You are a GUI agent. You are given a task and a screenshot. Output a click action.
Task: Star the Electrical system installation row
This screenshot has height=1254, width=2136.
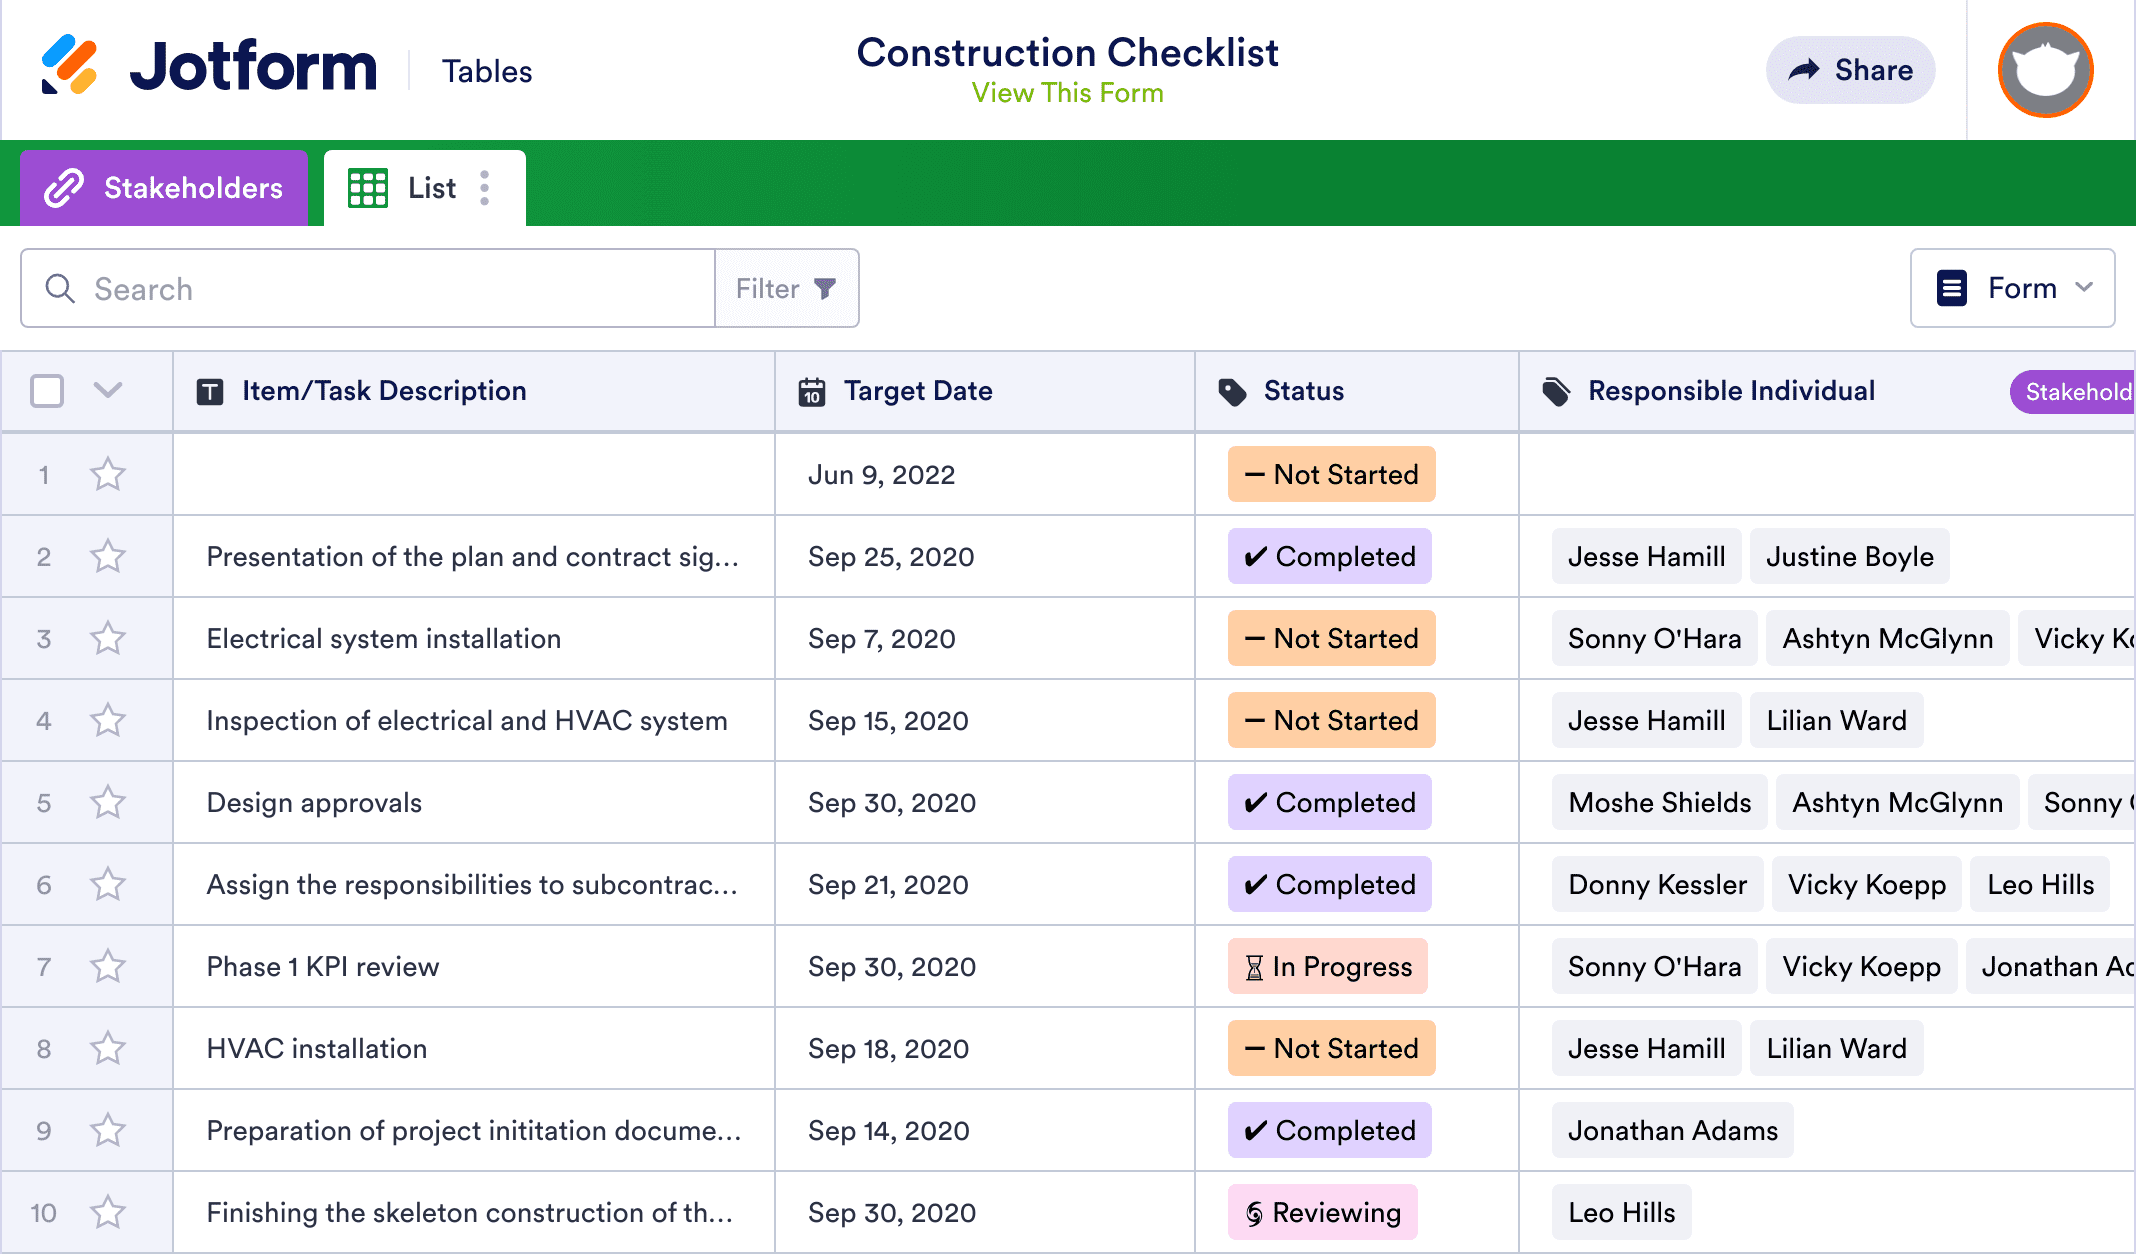[108, 638]
